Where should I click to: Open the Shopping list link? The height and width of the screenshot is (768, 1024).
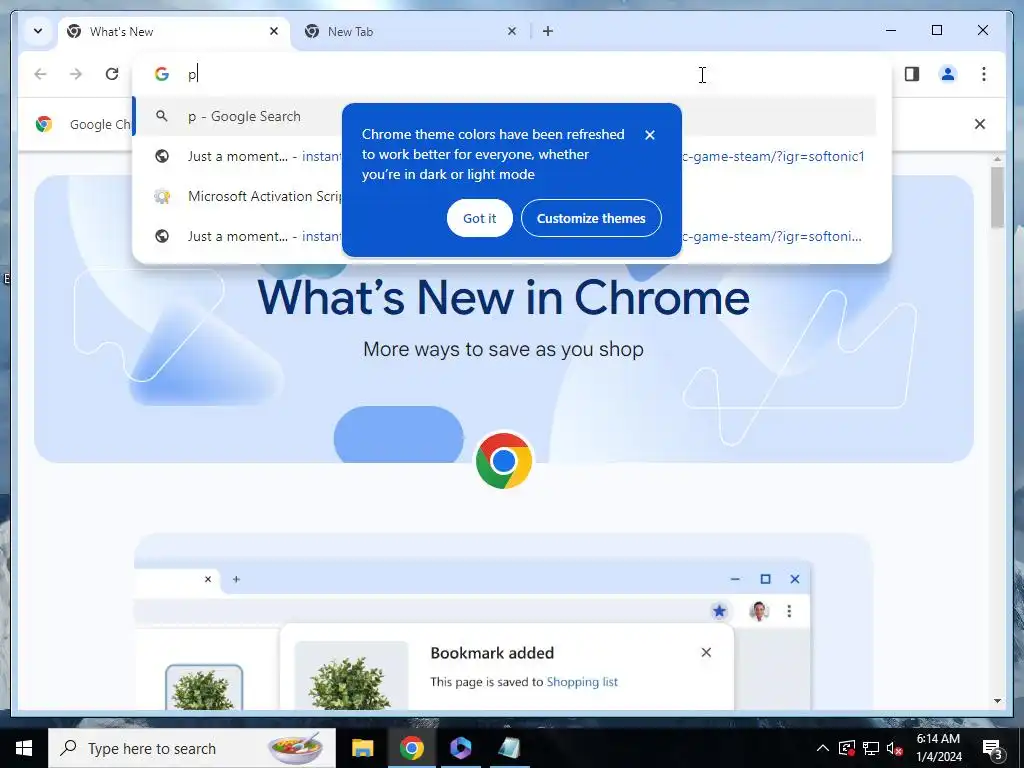[x=582, y=682]
